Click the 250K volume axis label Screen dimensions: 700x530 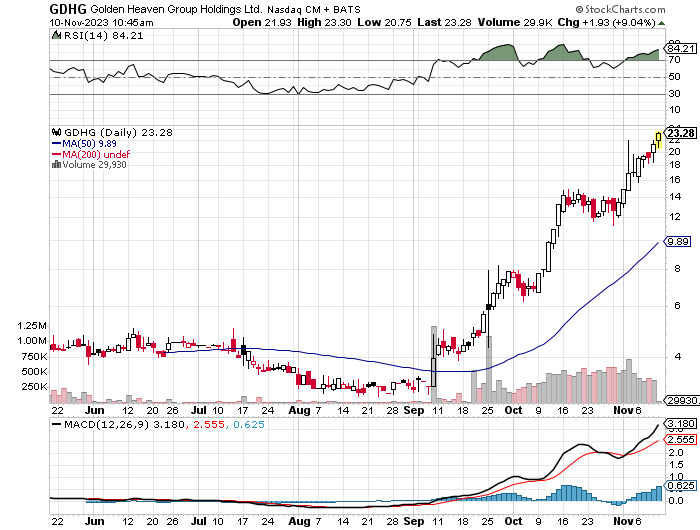(34, 387)
